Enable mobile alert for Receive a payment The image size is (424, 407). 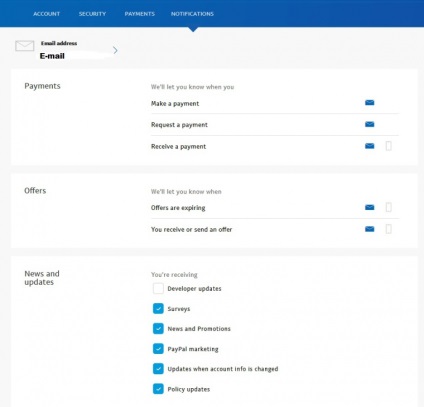[x=388, y=146]
